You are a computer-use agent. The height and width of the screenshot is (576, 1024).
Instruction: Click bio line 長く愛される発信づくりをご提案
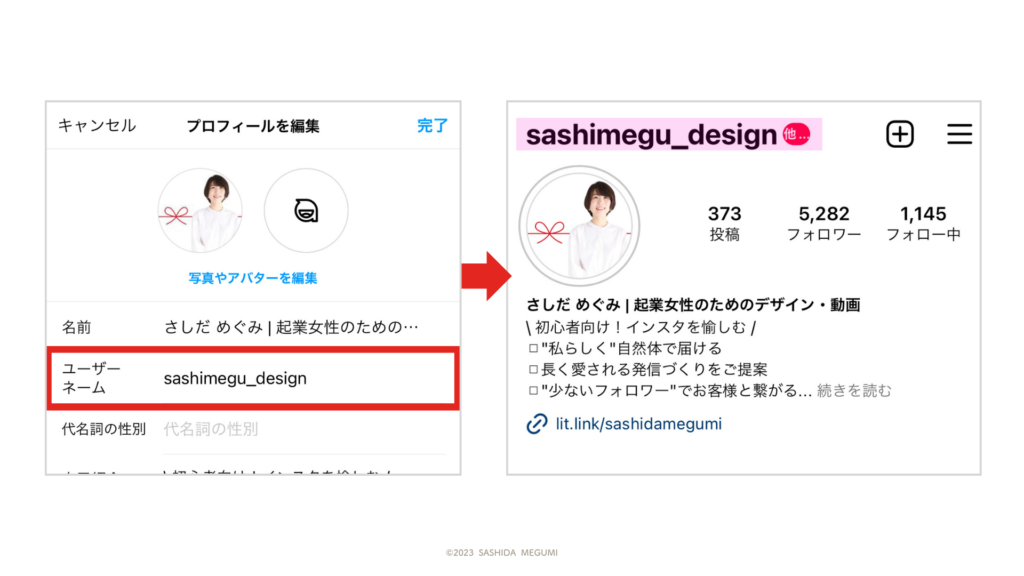pyautogui.click(x=648, y=370)
